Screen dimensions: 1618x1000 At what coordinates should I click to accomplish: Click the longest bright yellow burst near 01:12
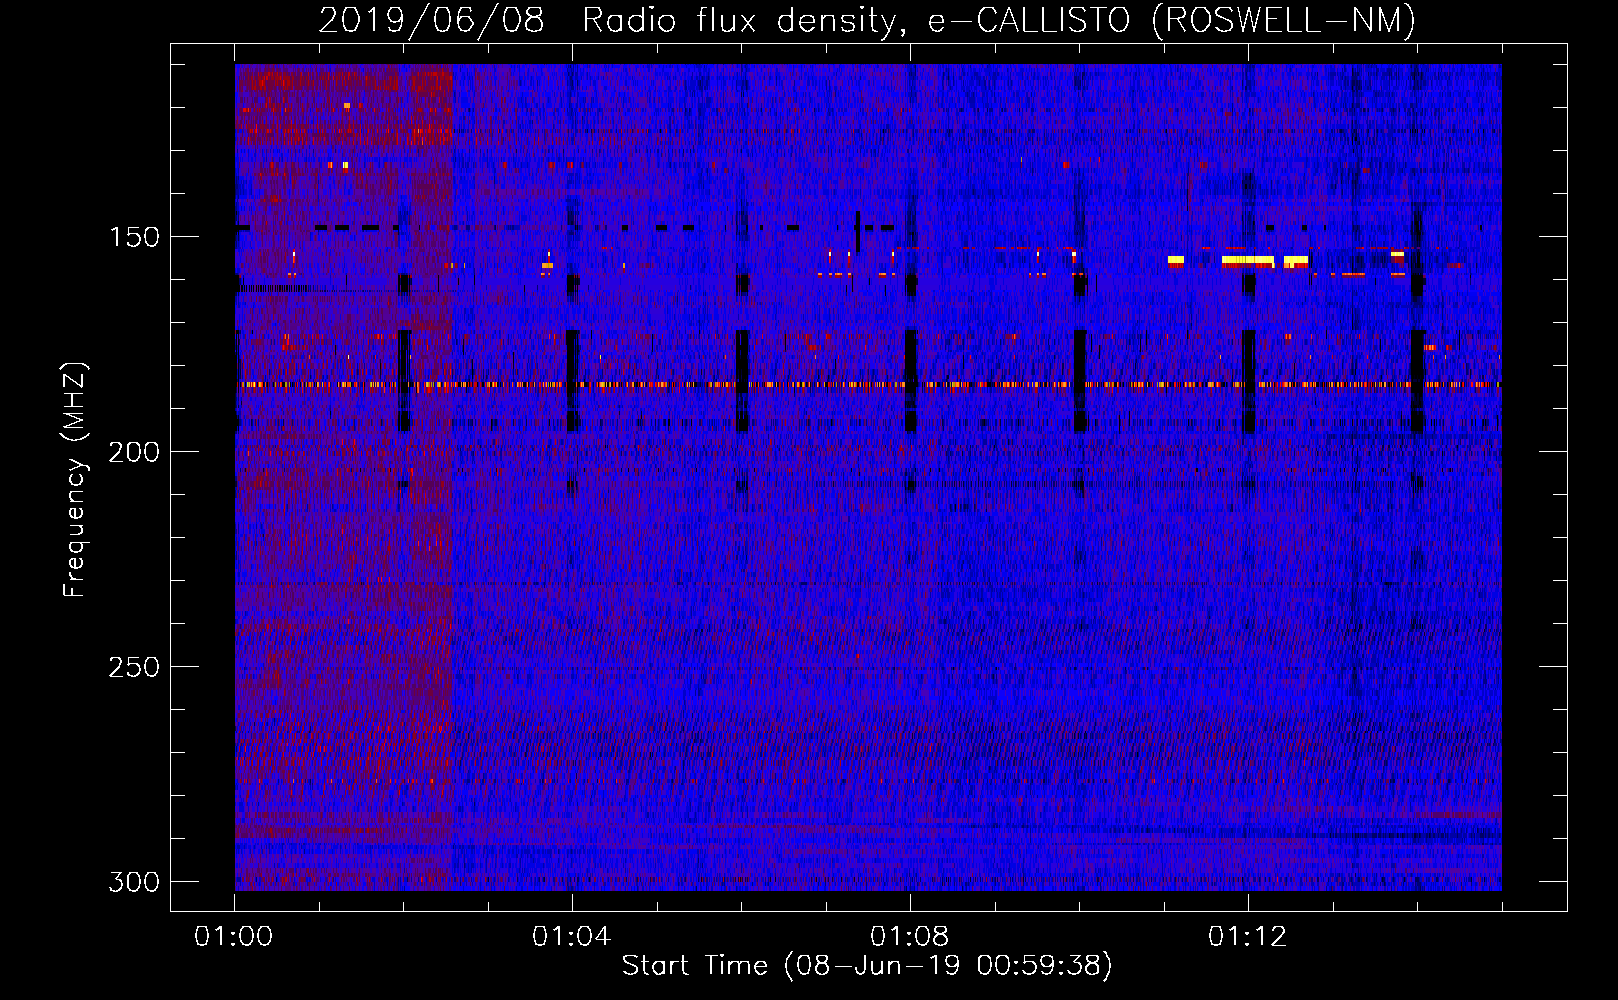pos(1248,260)
